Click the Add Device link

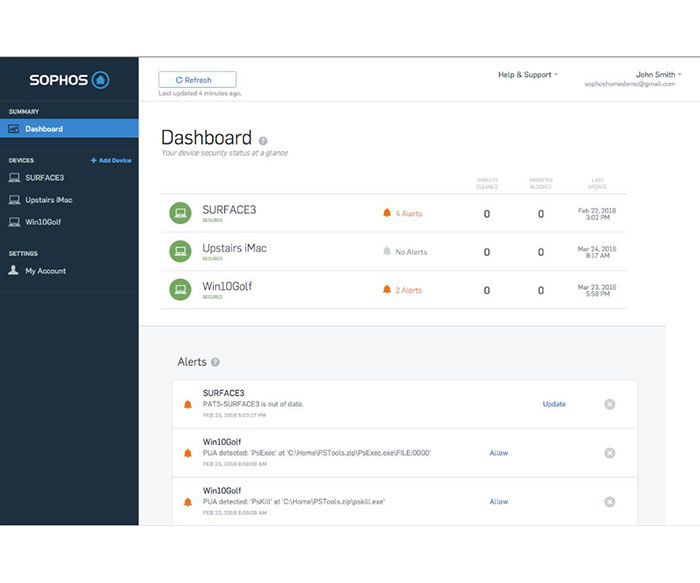[x=111, y=160]
